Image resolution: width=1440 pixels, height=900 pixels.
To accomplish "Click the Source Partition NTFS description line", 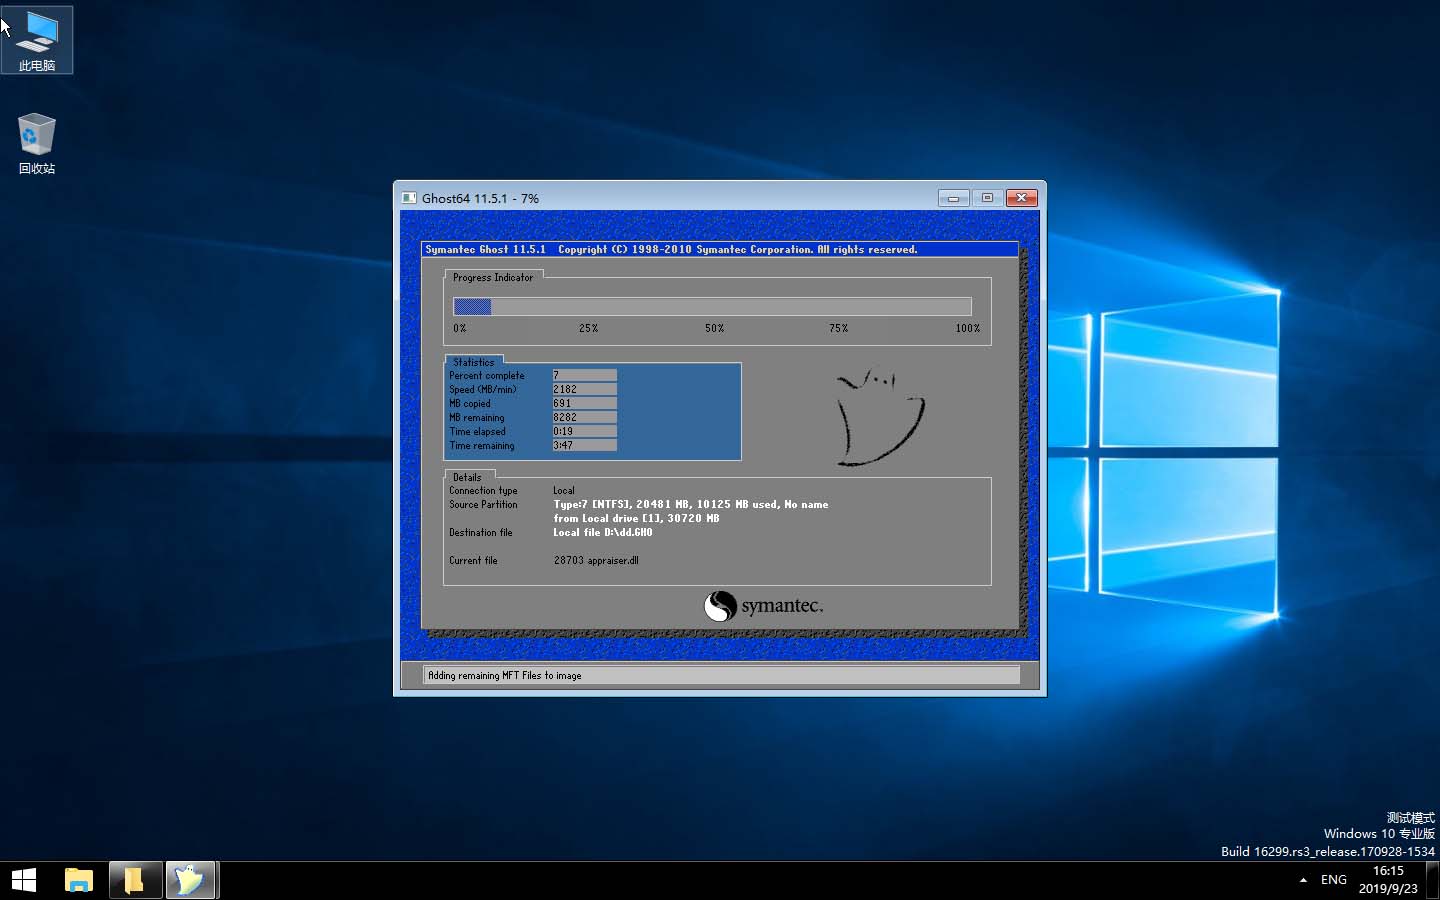I will click(691, 504).
